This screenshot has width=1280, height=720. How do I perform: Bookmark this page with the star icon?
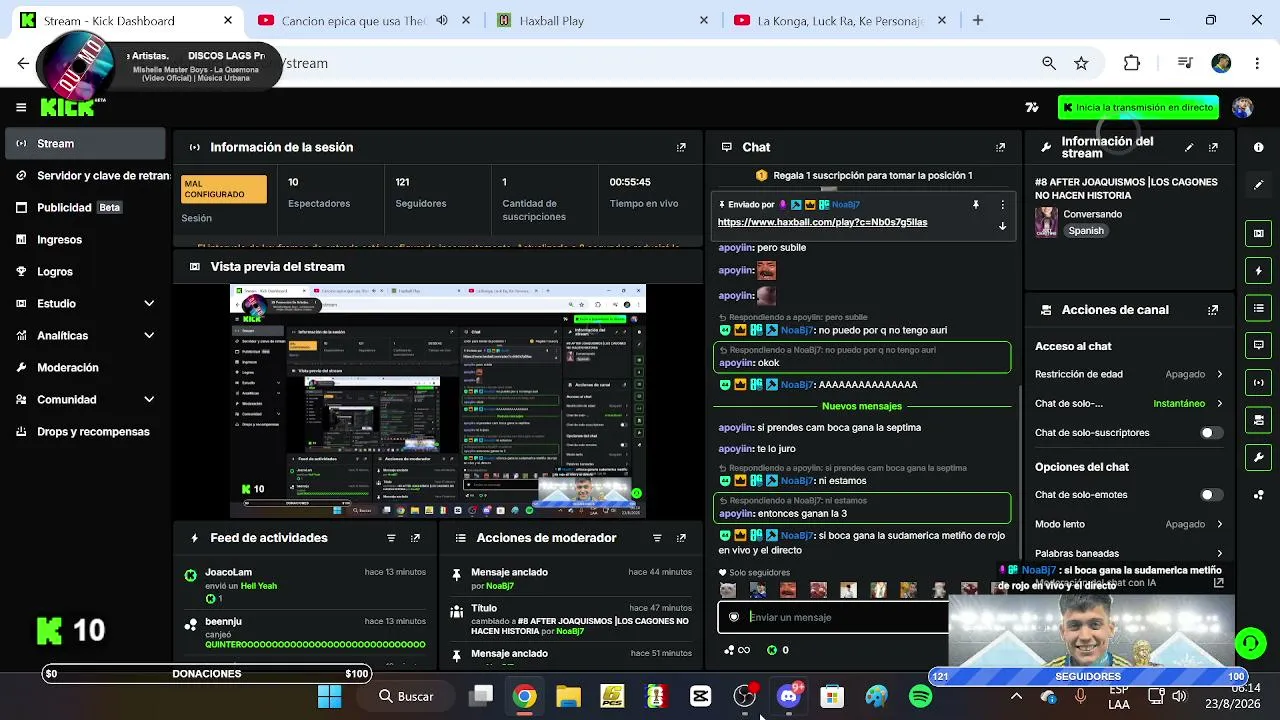point(1081,63)
